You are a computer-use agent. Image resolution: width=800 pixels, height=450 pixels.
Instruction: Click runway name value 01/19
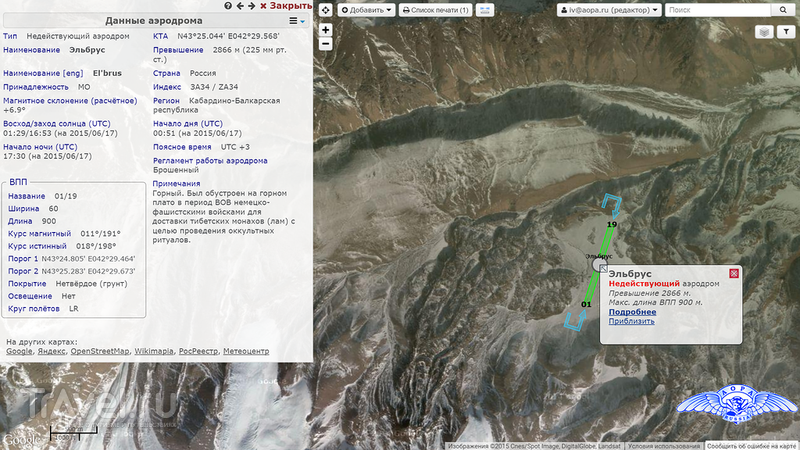[66, 196]
